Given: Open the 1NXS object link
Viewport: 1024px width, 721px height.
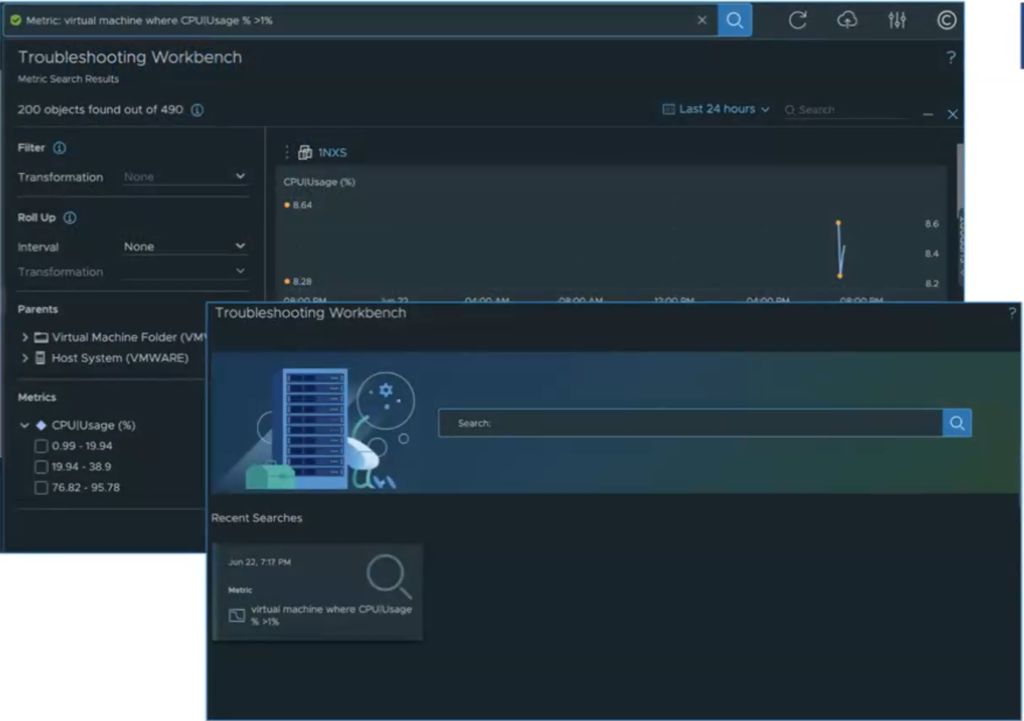Looking at the screenshot, I should click(332, 153).
